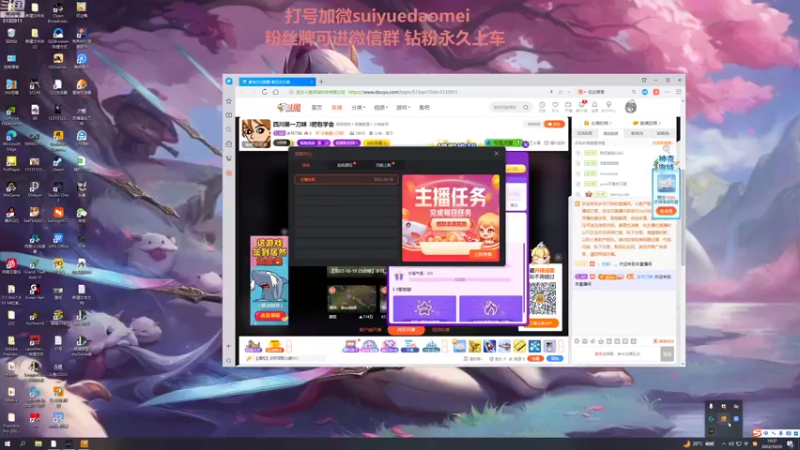Select the third chat panel tab
The width and height of the screenshot is (800, 450).
(637, 133)
